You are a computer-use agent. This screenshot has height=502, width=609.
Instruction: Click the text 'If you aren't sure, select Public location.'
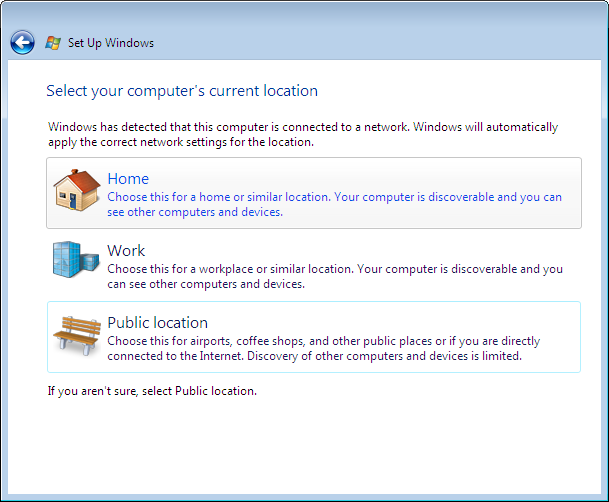point(152,391)
